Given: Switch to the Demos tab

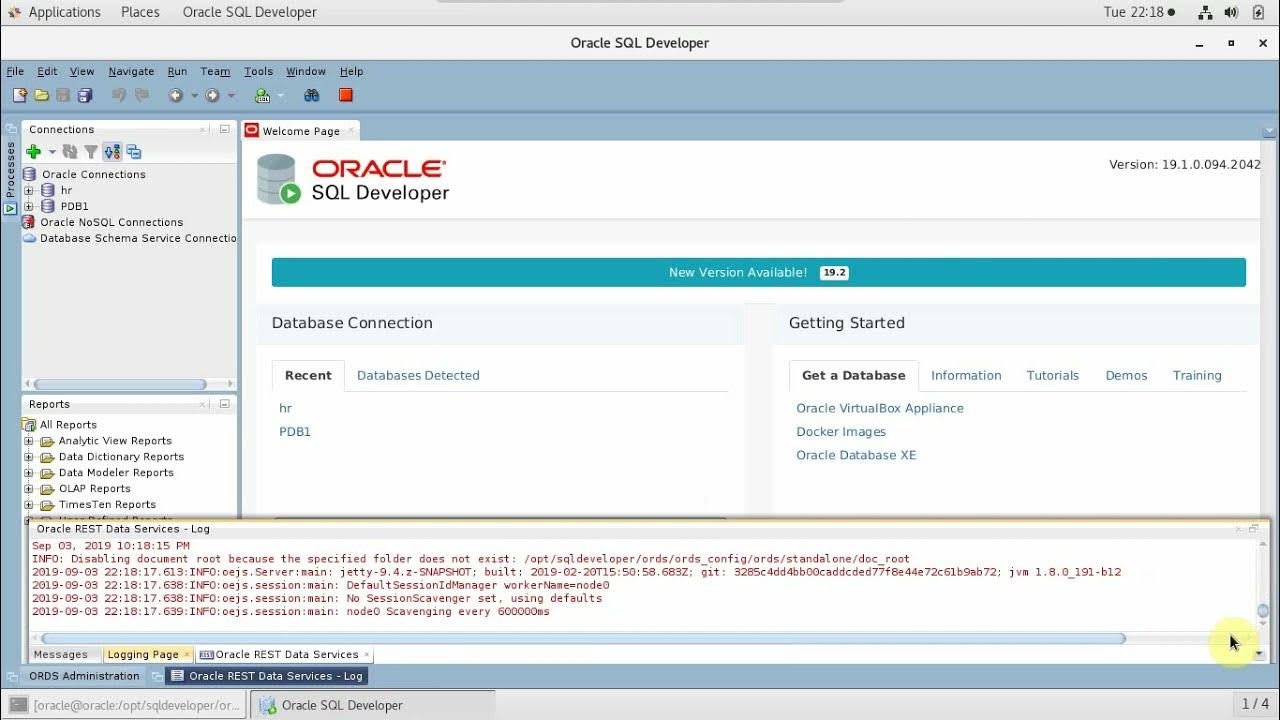Looking at the screenshot, I should 1126,375.
